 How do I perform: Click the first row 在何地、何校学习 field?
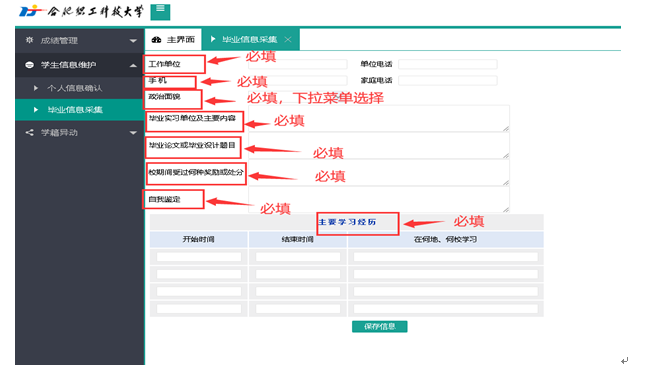446,256
